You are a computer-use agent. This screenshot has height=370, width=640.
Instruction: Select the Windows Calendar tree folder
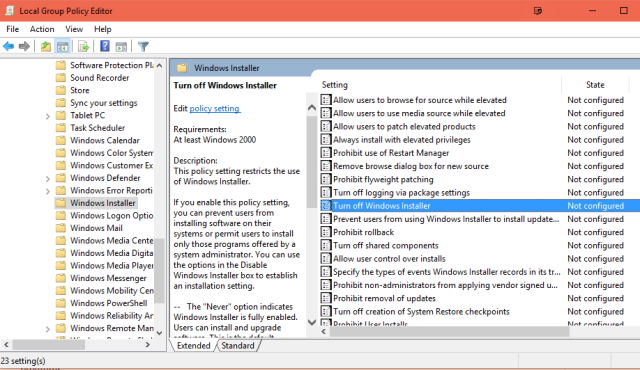[104, 140]
